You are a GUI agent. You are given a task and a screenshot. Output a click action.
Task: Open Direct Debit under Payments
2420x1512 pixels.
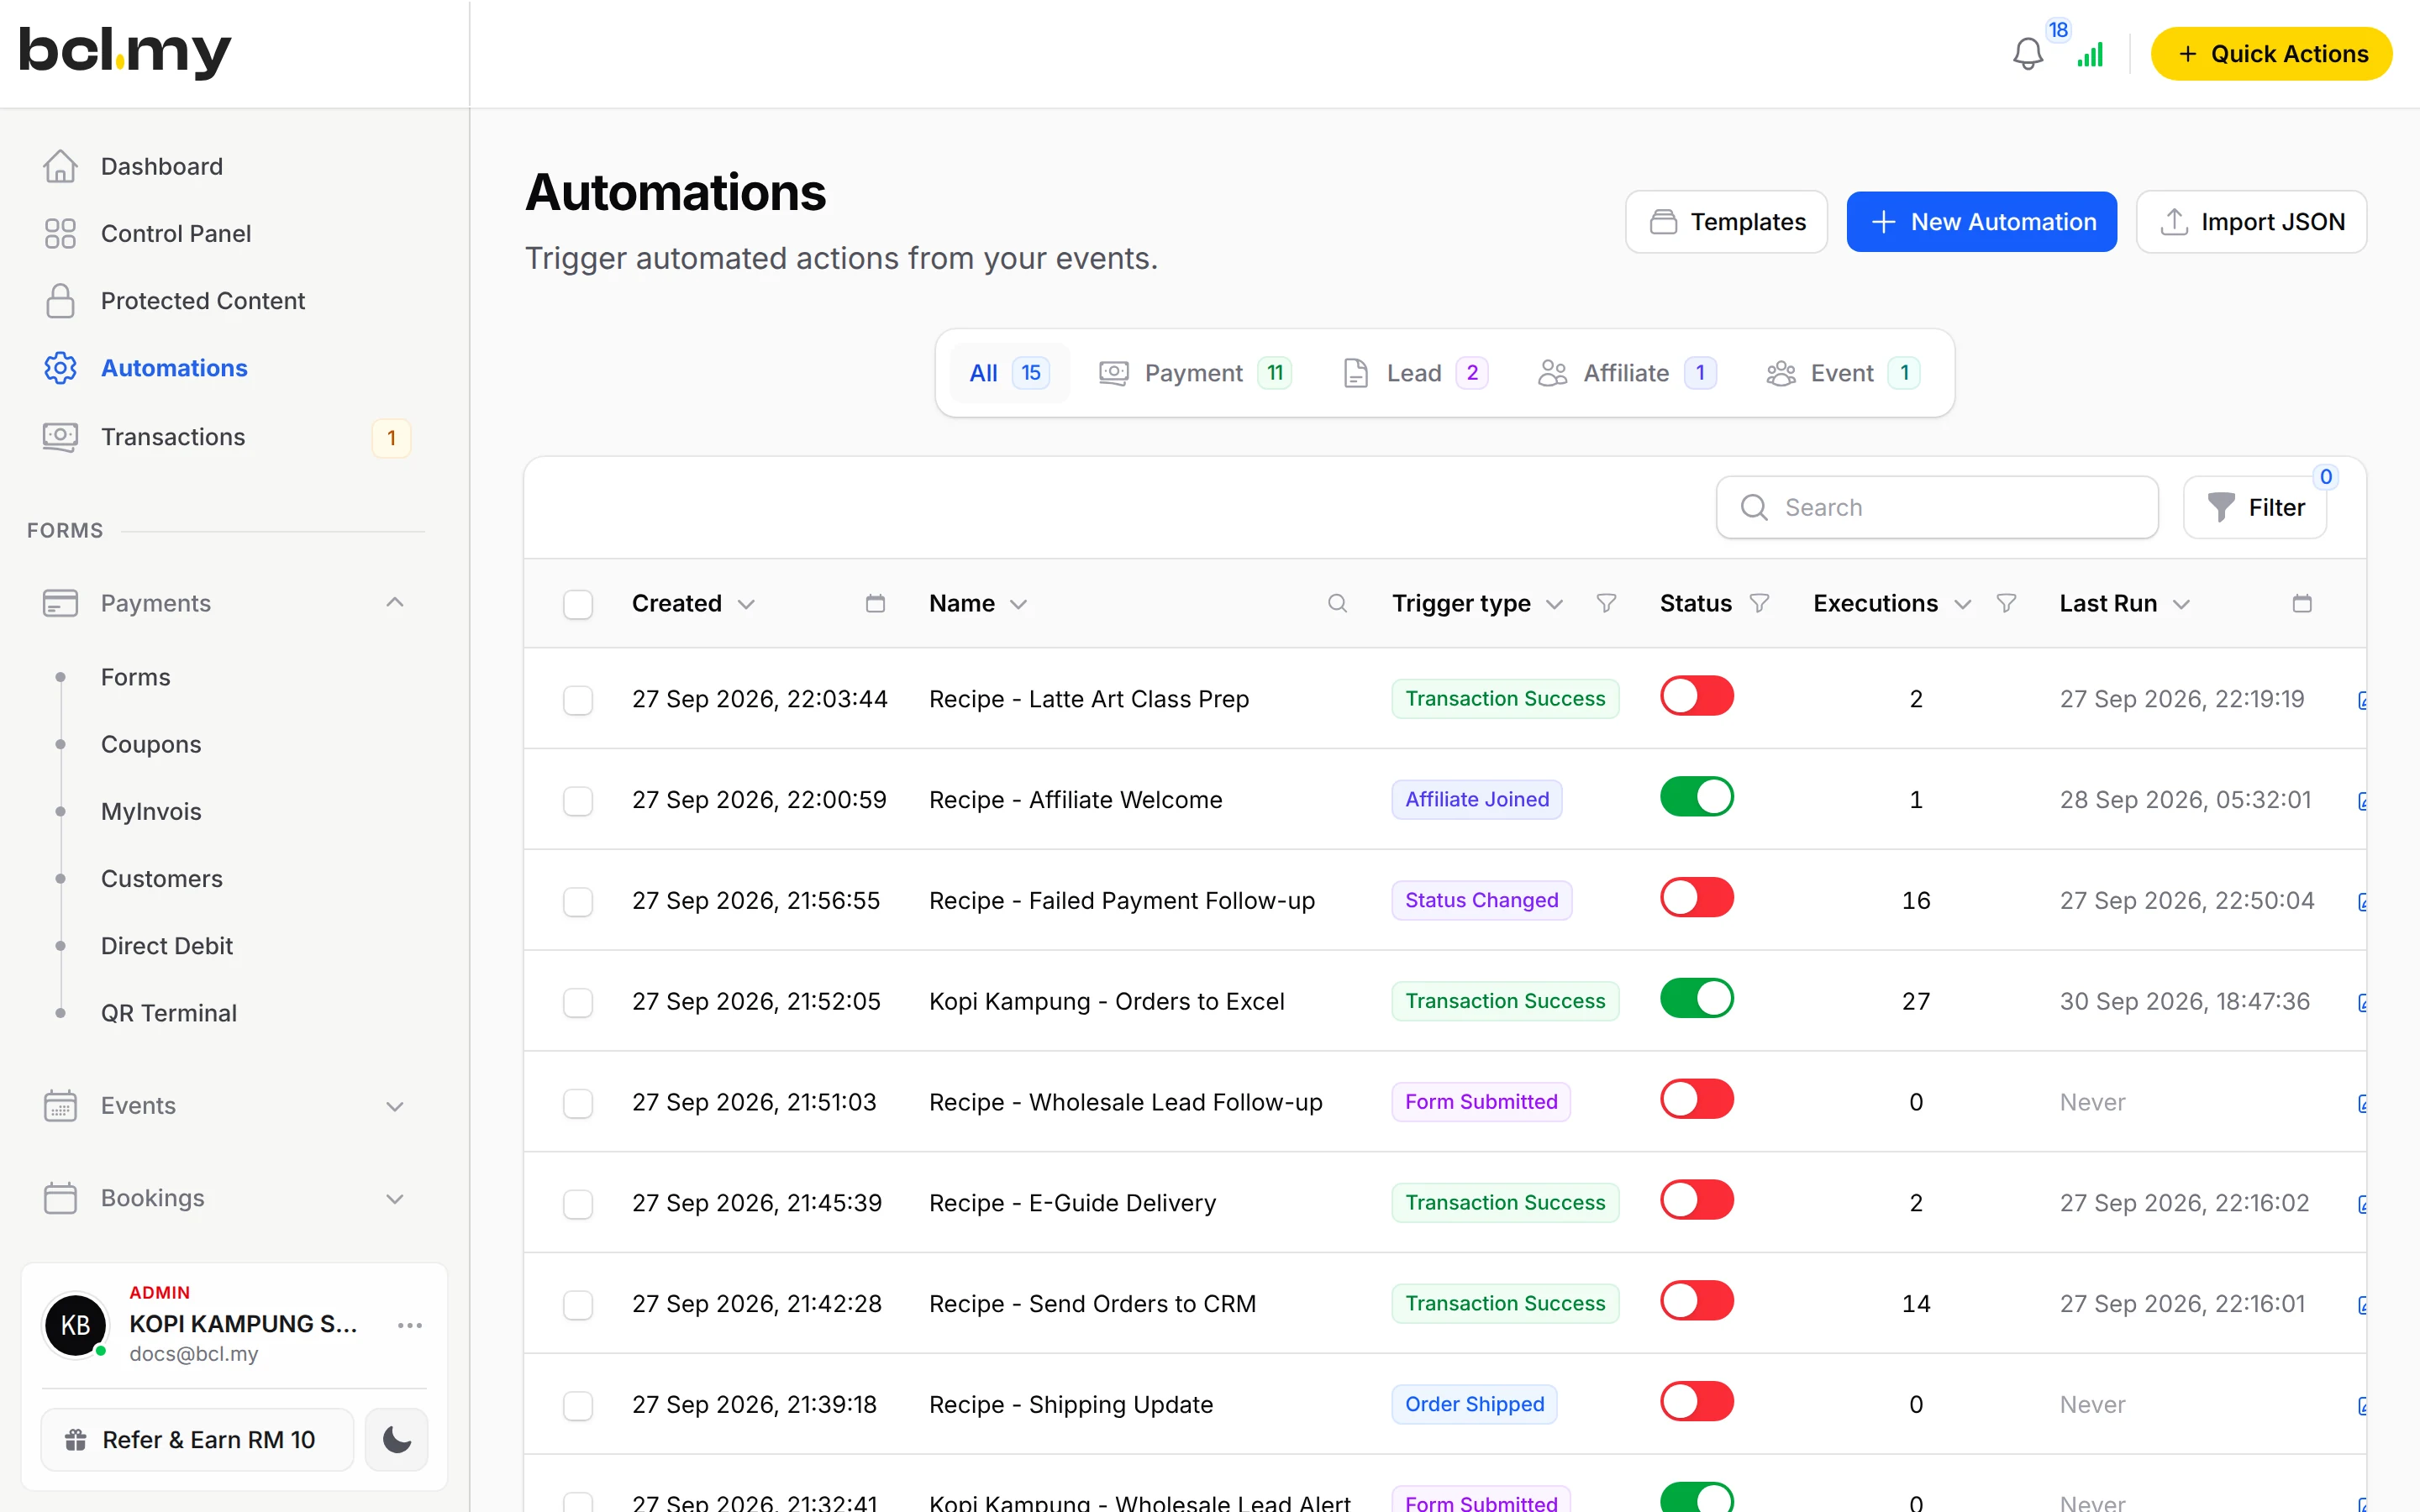point(167,945)
